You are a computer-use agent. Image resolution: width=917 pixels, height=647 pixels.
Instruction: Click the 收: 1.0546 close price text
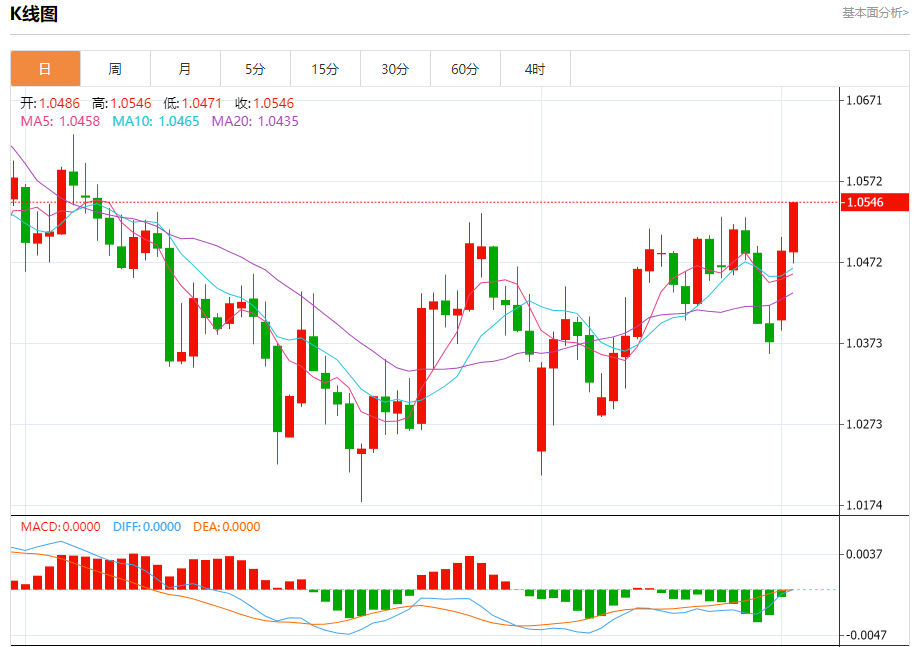coord(264,104)
